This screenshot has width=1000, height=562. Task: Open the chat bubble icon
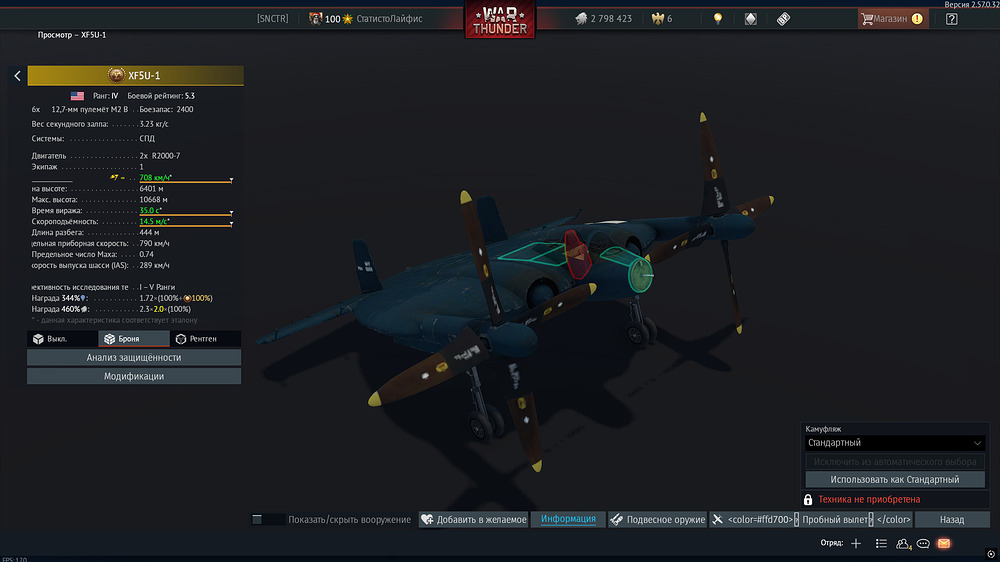click(923, 544)
